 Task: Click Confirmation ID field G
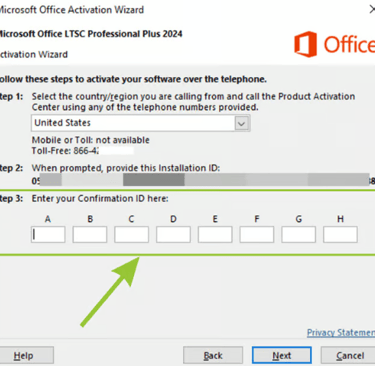point(298,235)
